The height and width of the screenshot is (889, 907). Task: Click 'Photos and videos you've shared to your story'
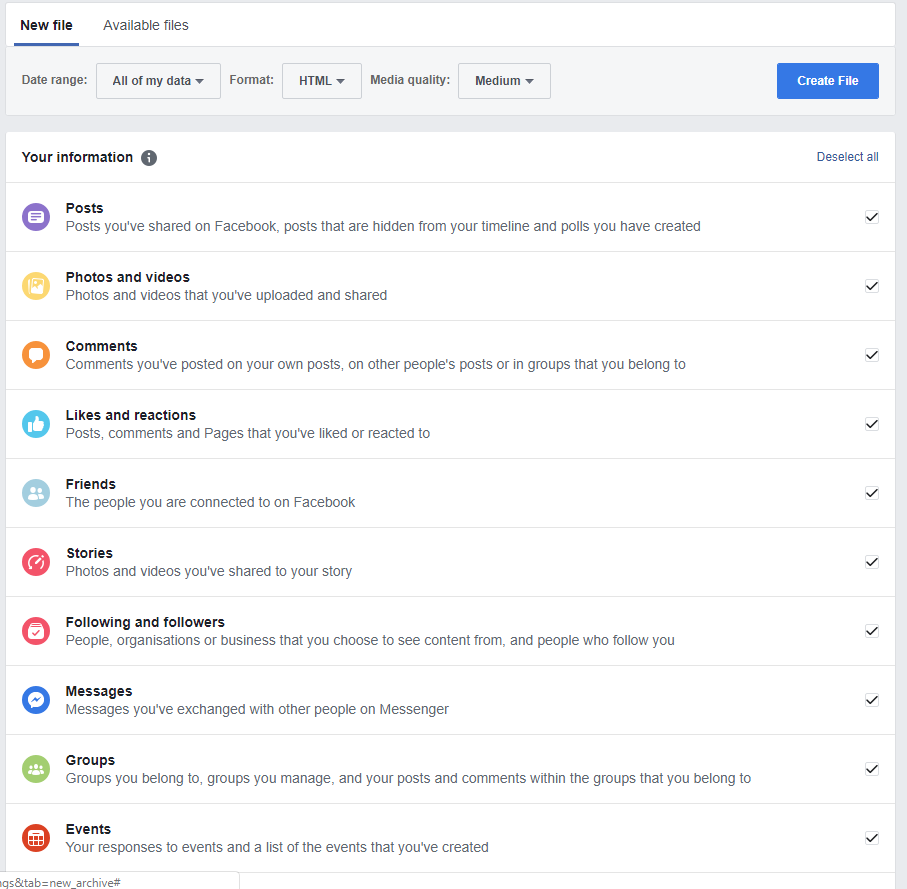click(209, 571)
